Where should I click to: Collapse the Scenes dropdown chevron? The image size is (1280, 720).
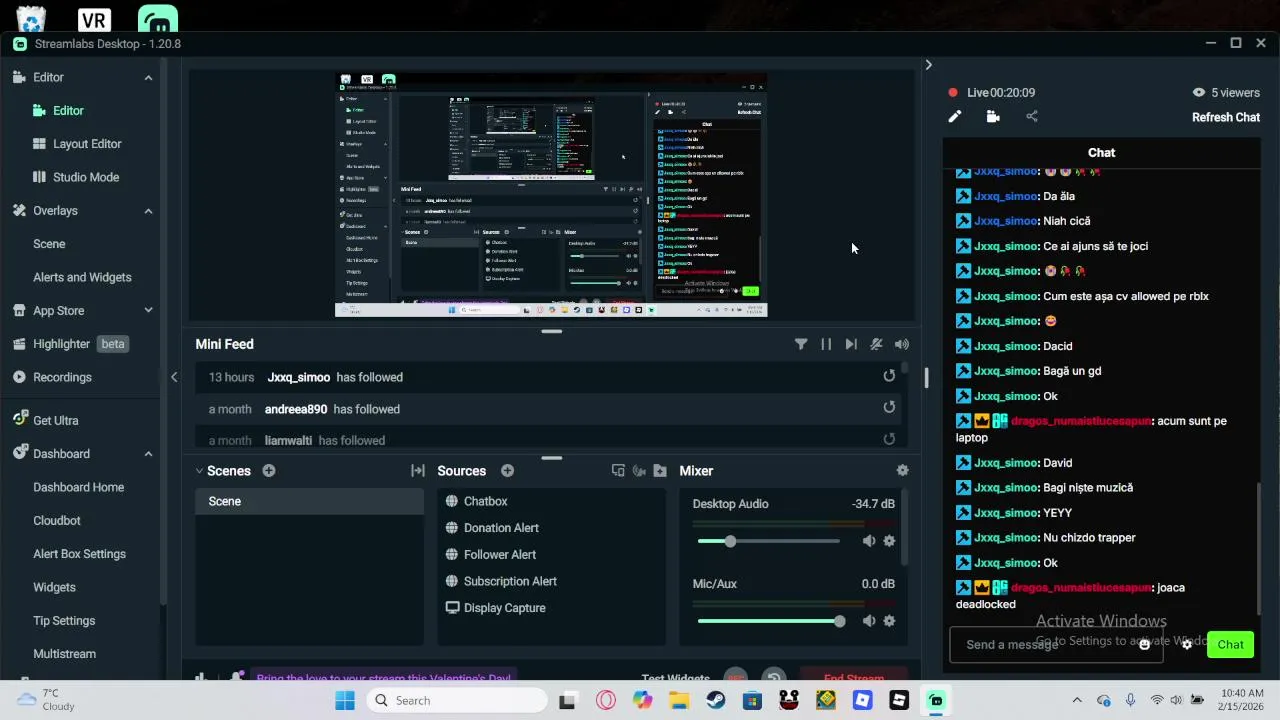click(x=199, y=471)
